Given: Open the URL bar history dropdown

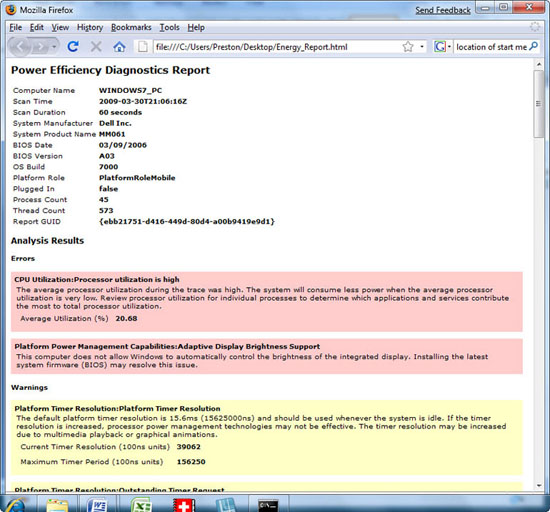Looking at the screenshot, I should click(422, 47).
